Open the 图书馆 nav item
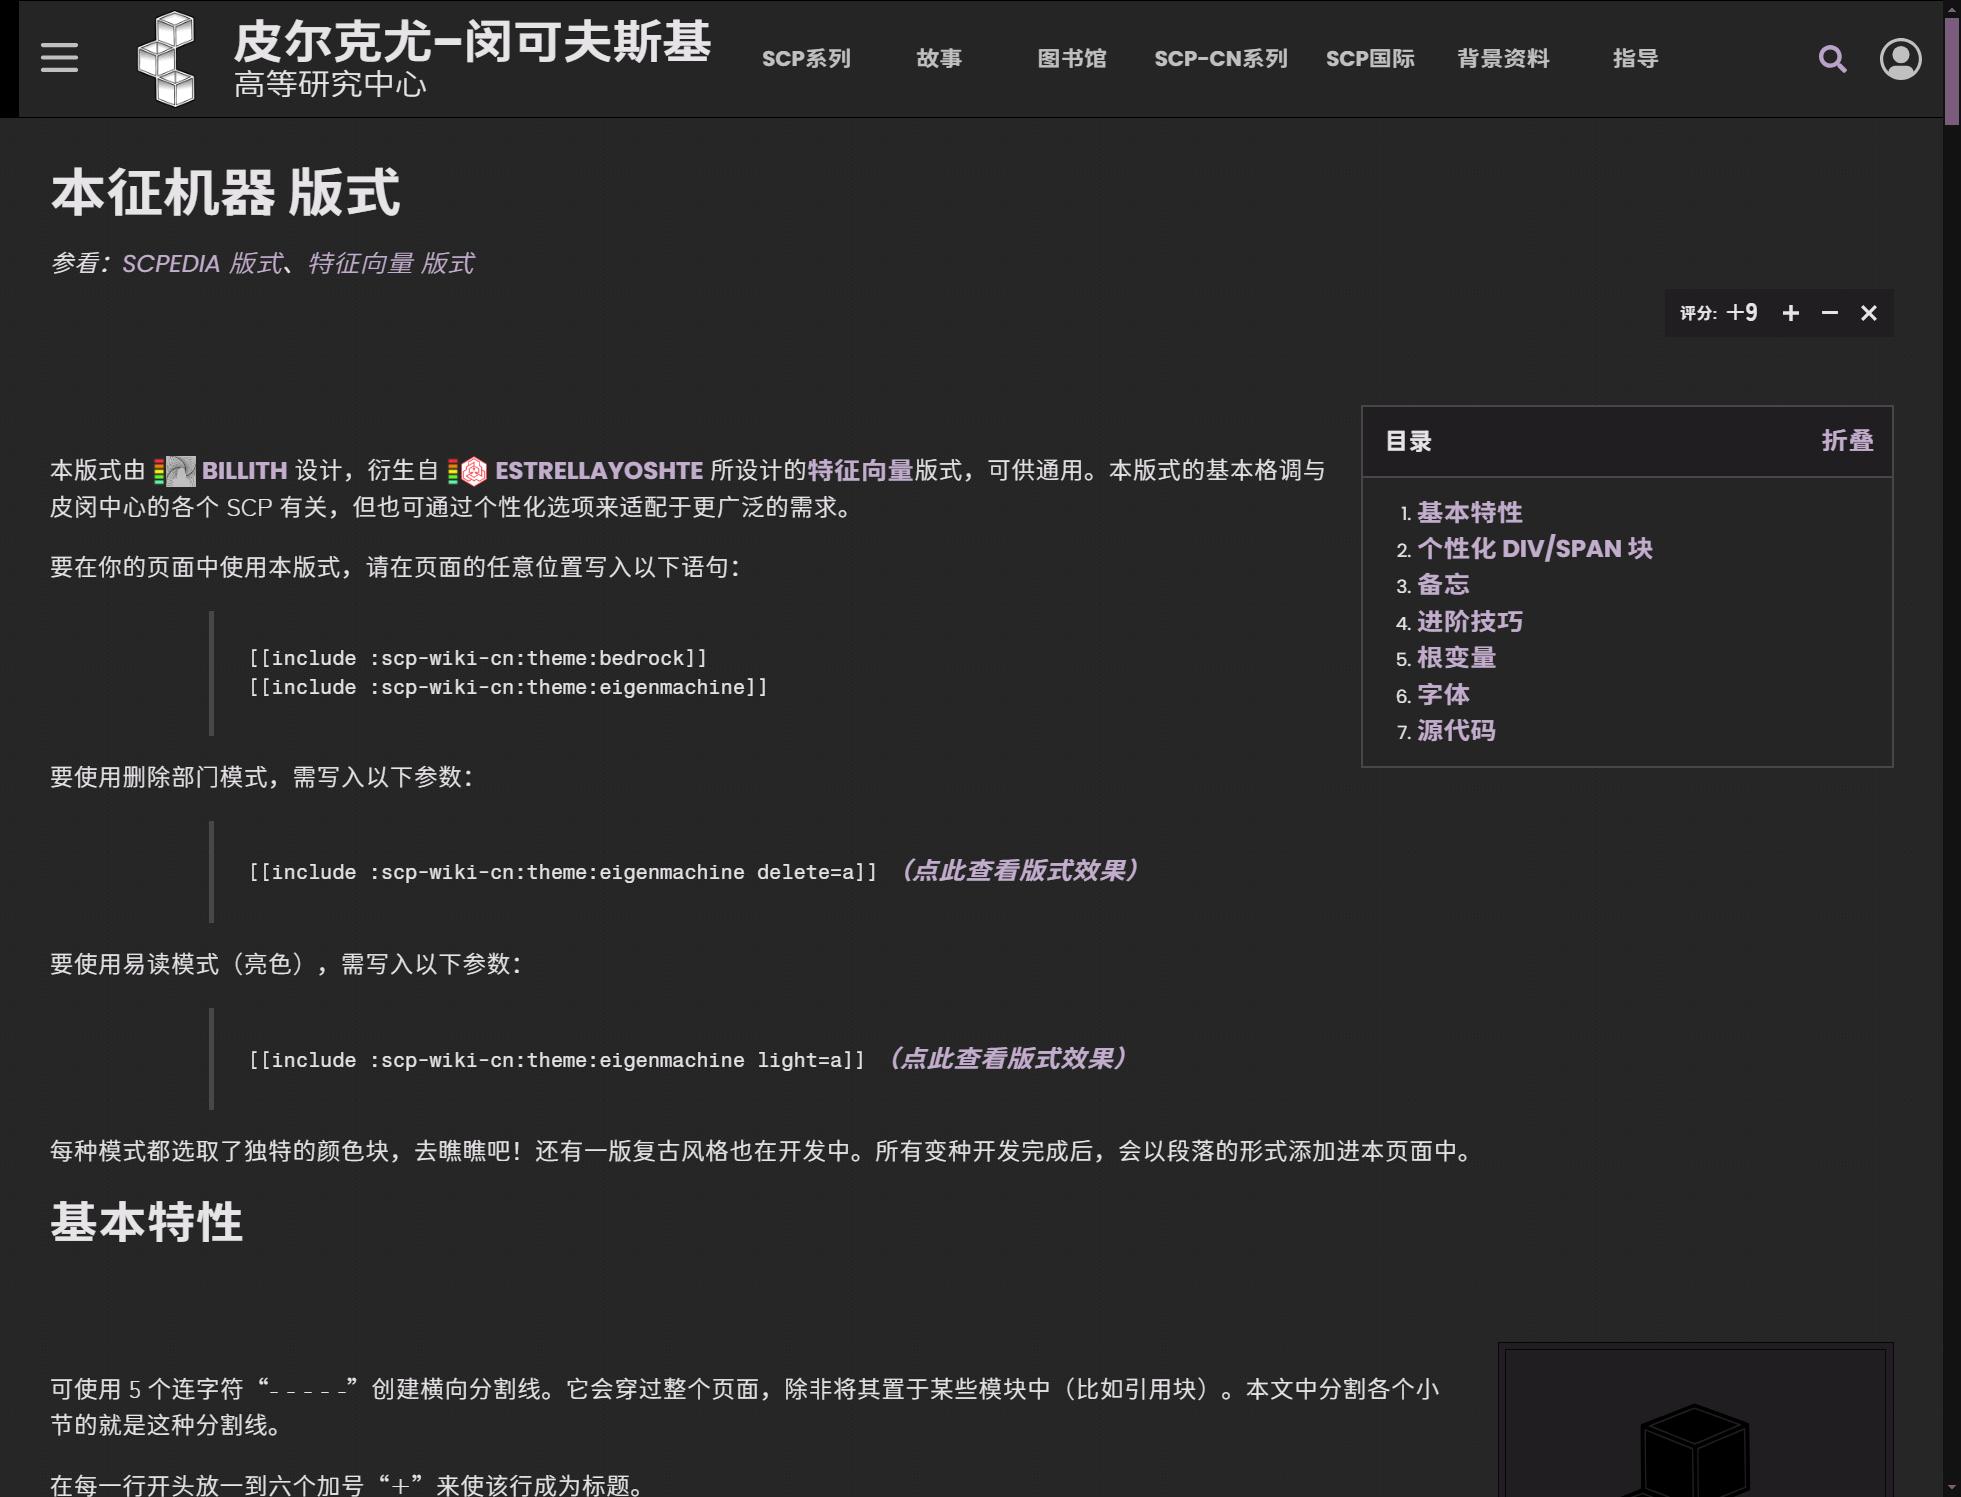 pos(1071,59)
